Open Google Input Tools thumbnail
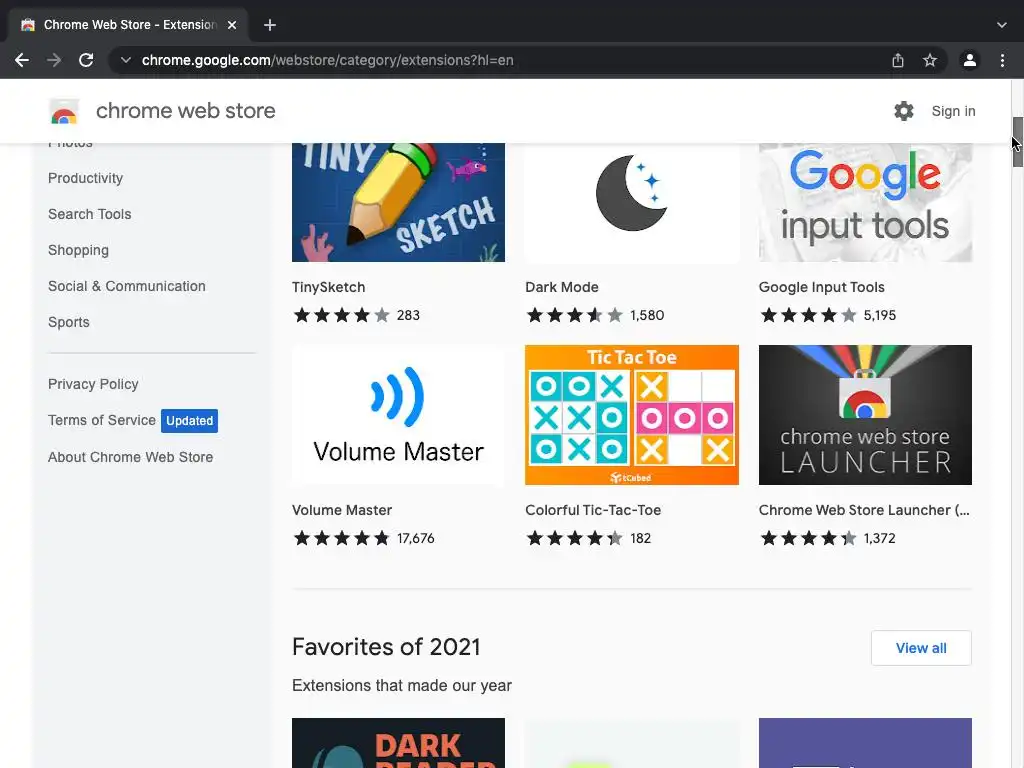This screenshot has width=1024, height=768. click(x=865, y=202)
